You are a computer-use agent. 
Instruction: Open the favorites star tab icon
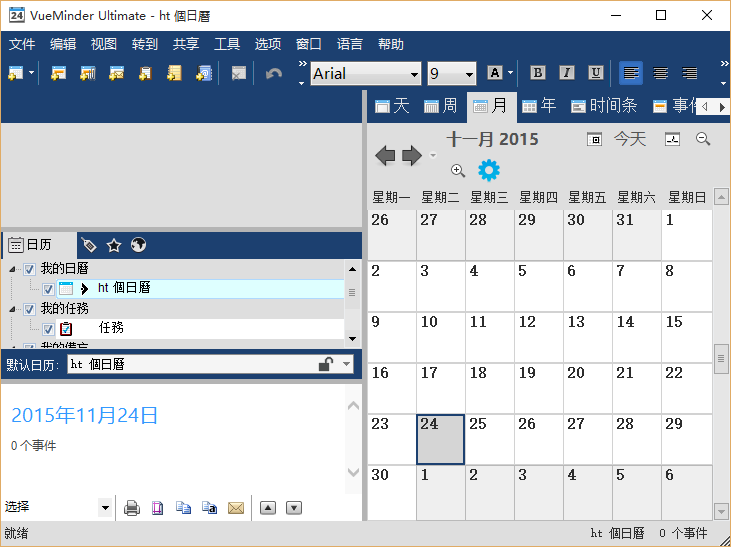pos(114,245)
